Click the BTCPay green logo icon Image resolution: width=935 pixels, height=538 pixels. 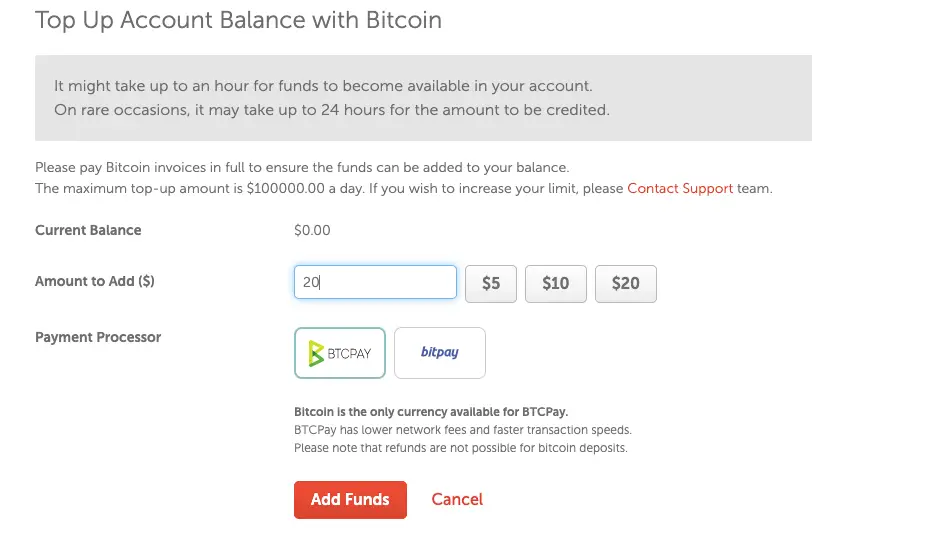316,353
